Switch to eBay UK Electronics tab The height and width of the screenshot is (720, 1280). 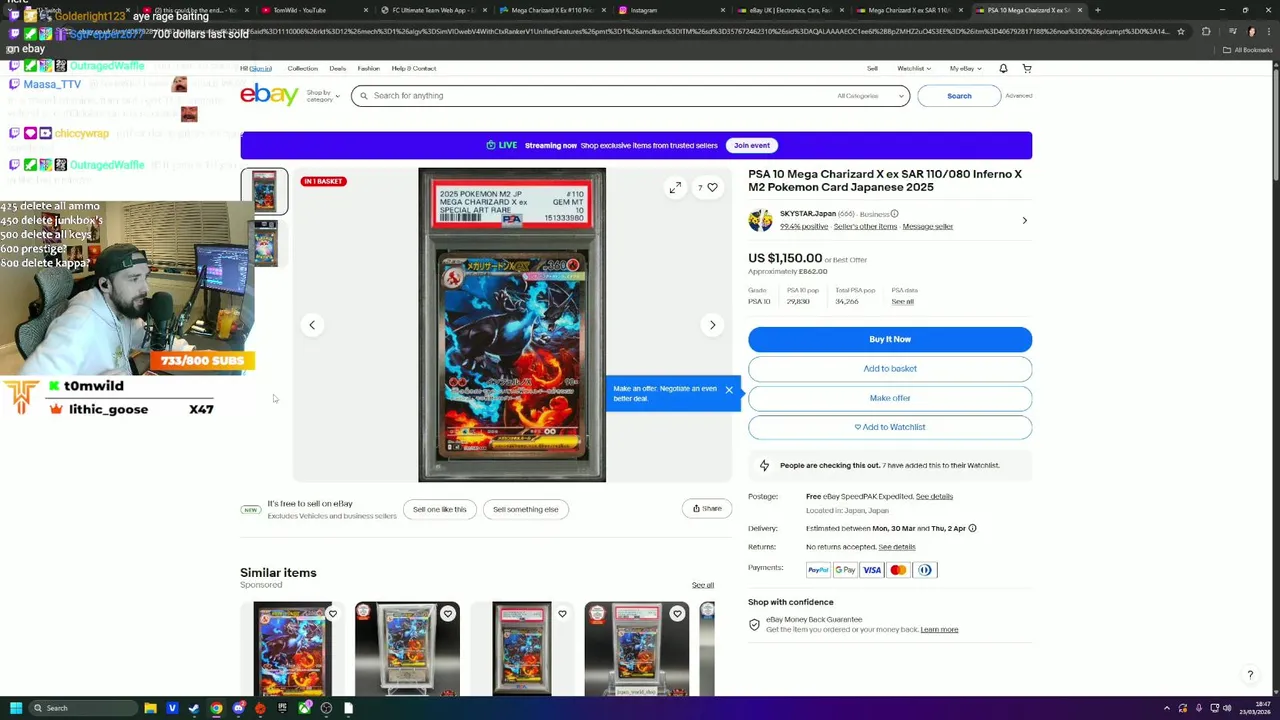point(790,10)
